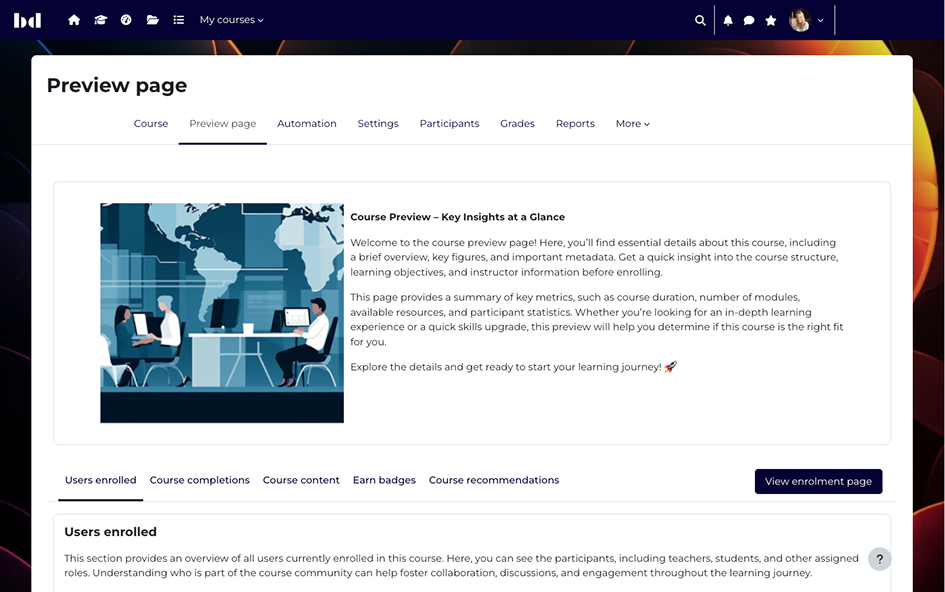Click the View enrolment page button
945x592 pixels.
(818, 481)
